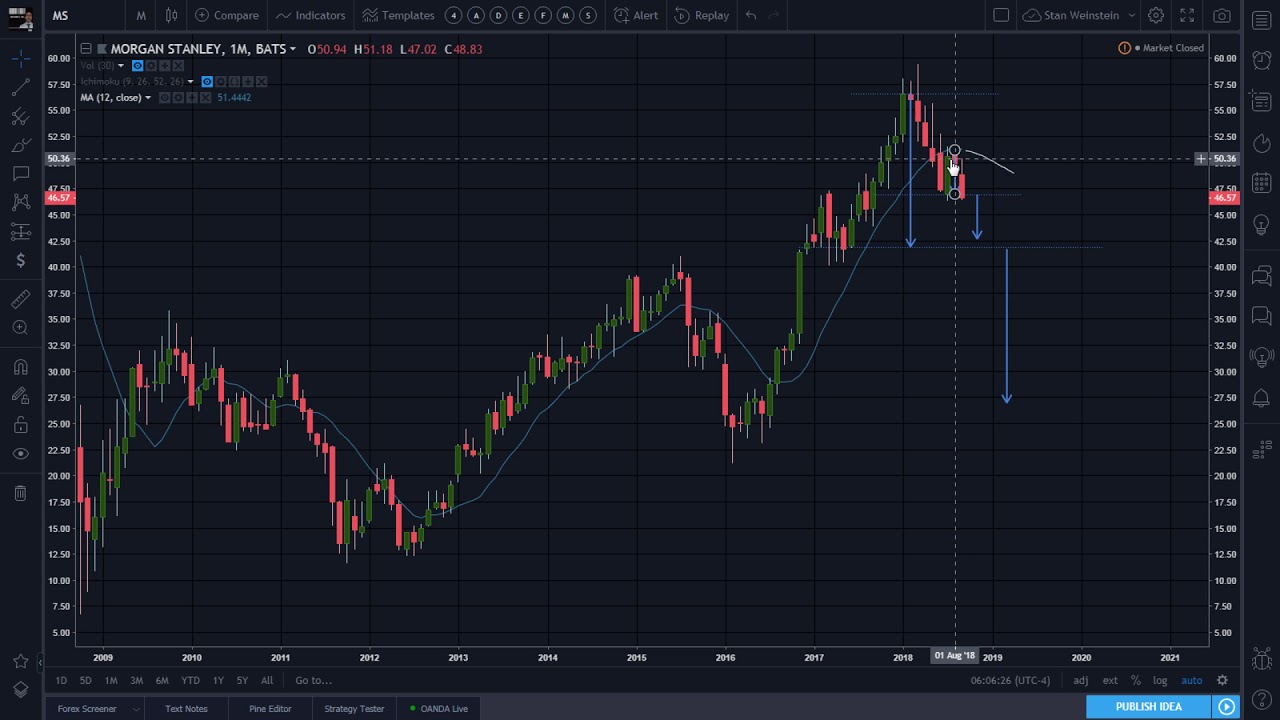1280x720 pixels.
Task: Toggle hide all drawings eye in left toolbar
Action: 20,454
